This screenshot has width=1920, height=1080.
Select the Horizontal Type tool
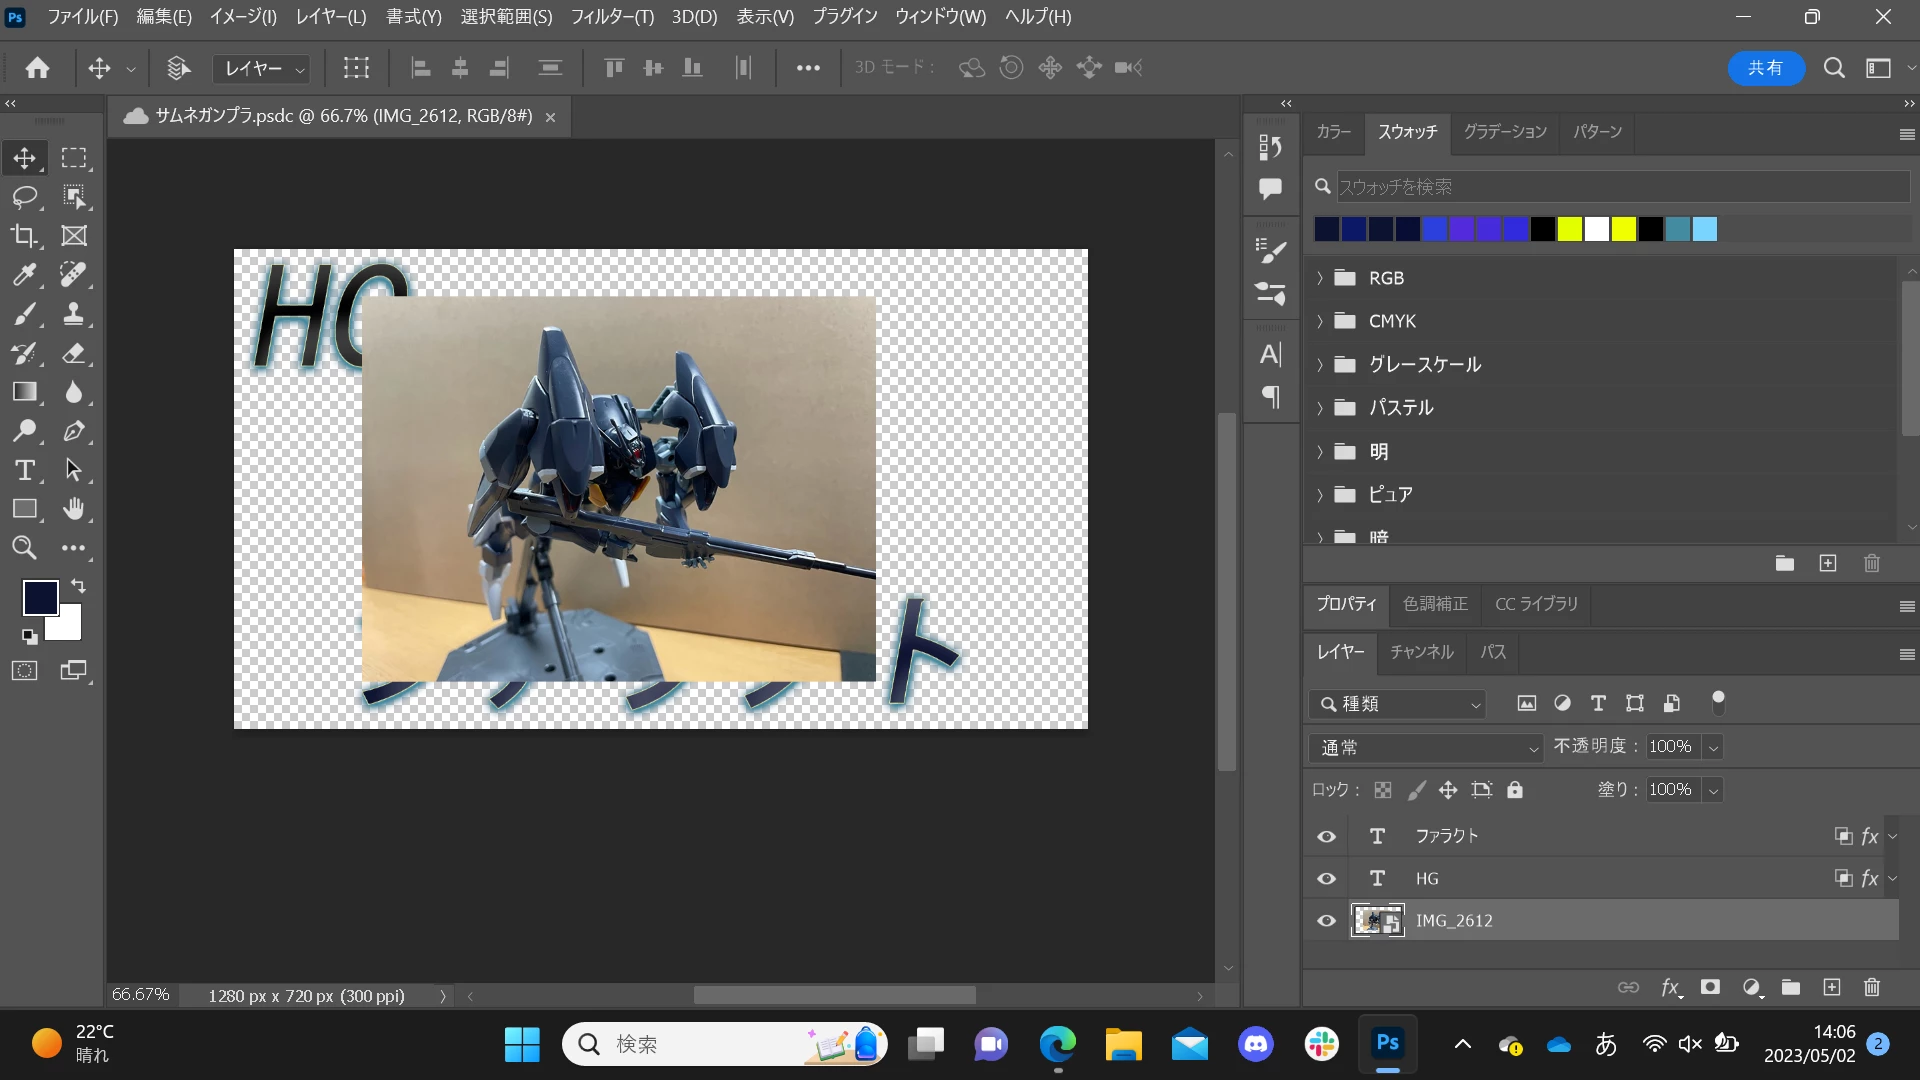click(25, 470)
